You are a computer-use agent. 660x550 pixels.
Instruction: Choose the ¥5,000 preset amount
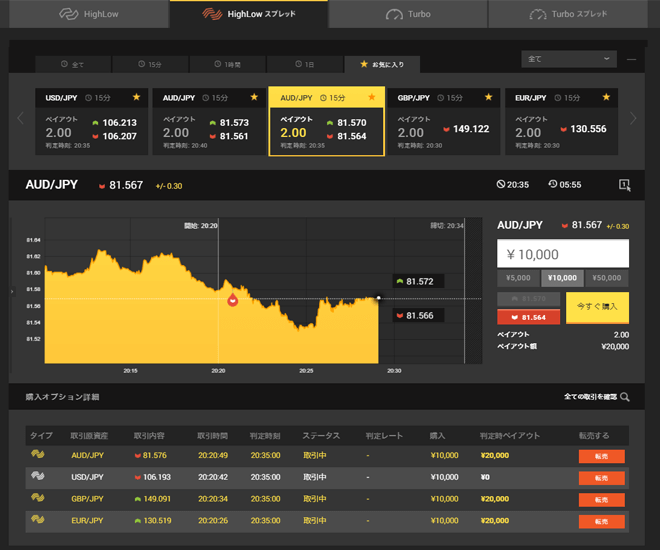pos(518,278)
